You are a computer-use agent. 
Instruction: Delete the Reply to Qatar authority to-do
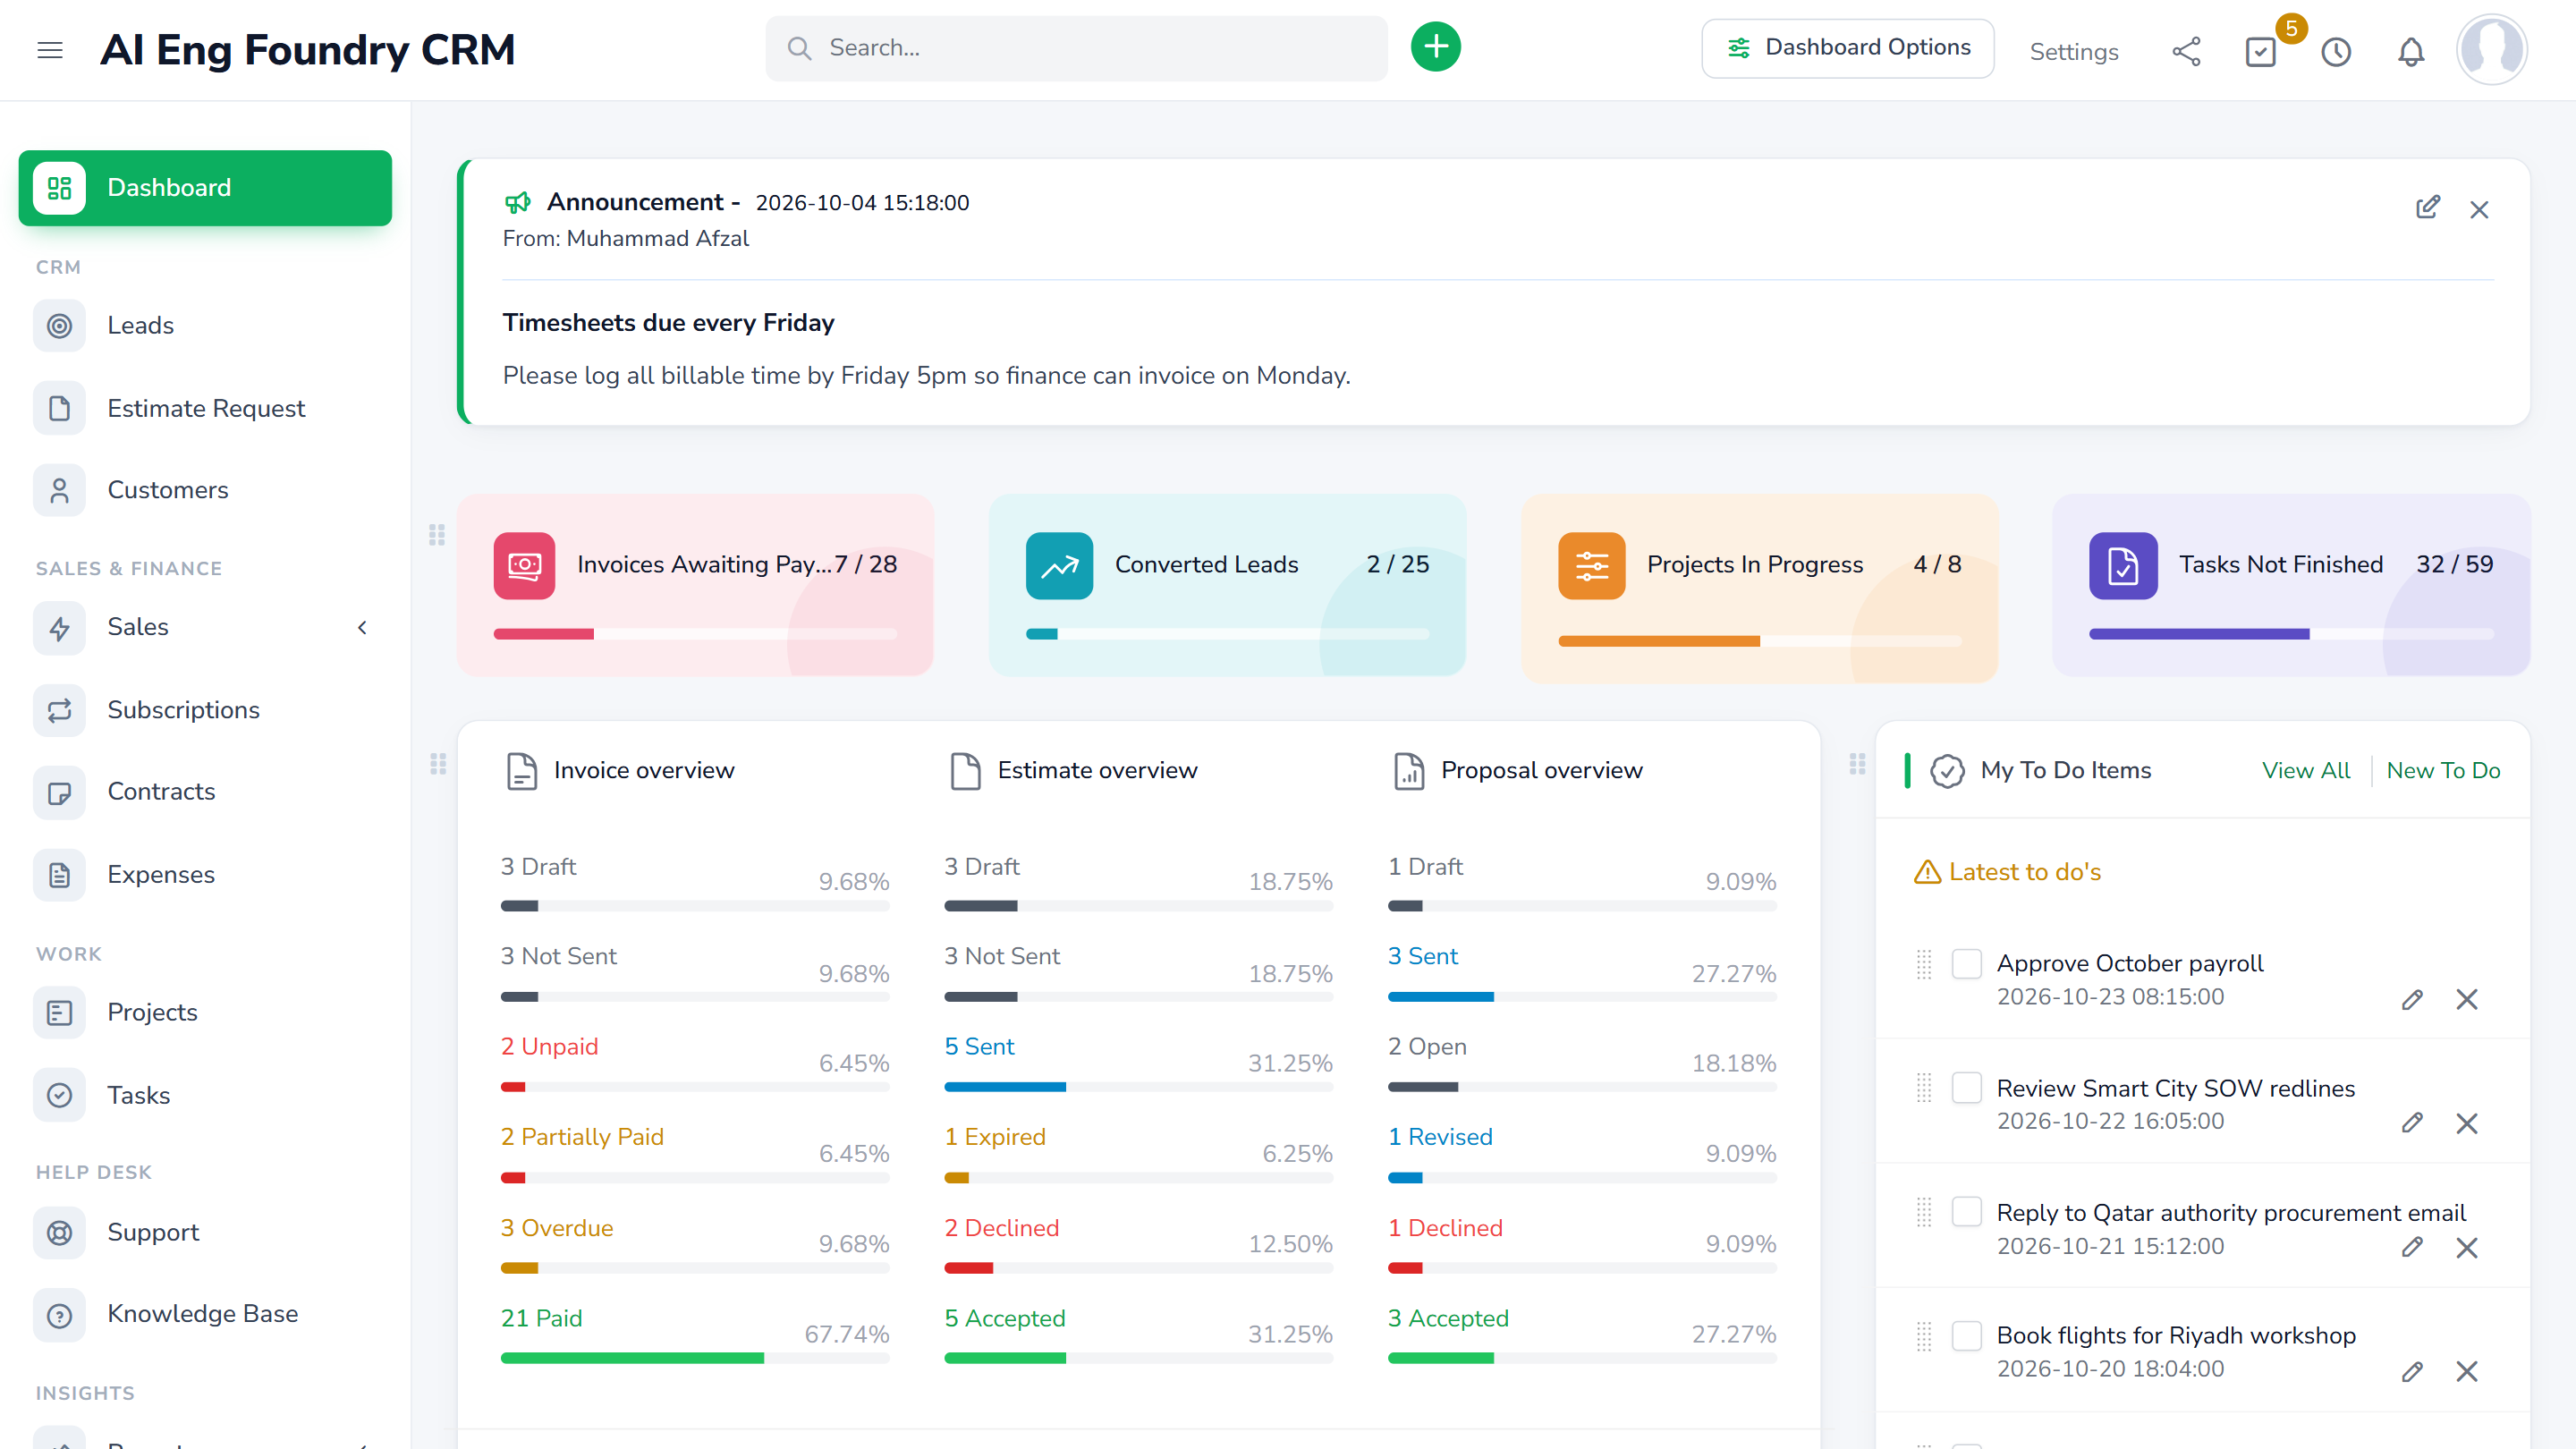click(x=2467, y=1248)
